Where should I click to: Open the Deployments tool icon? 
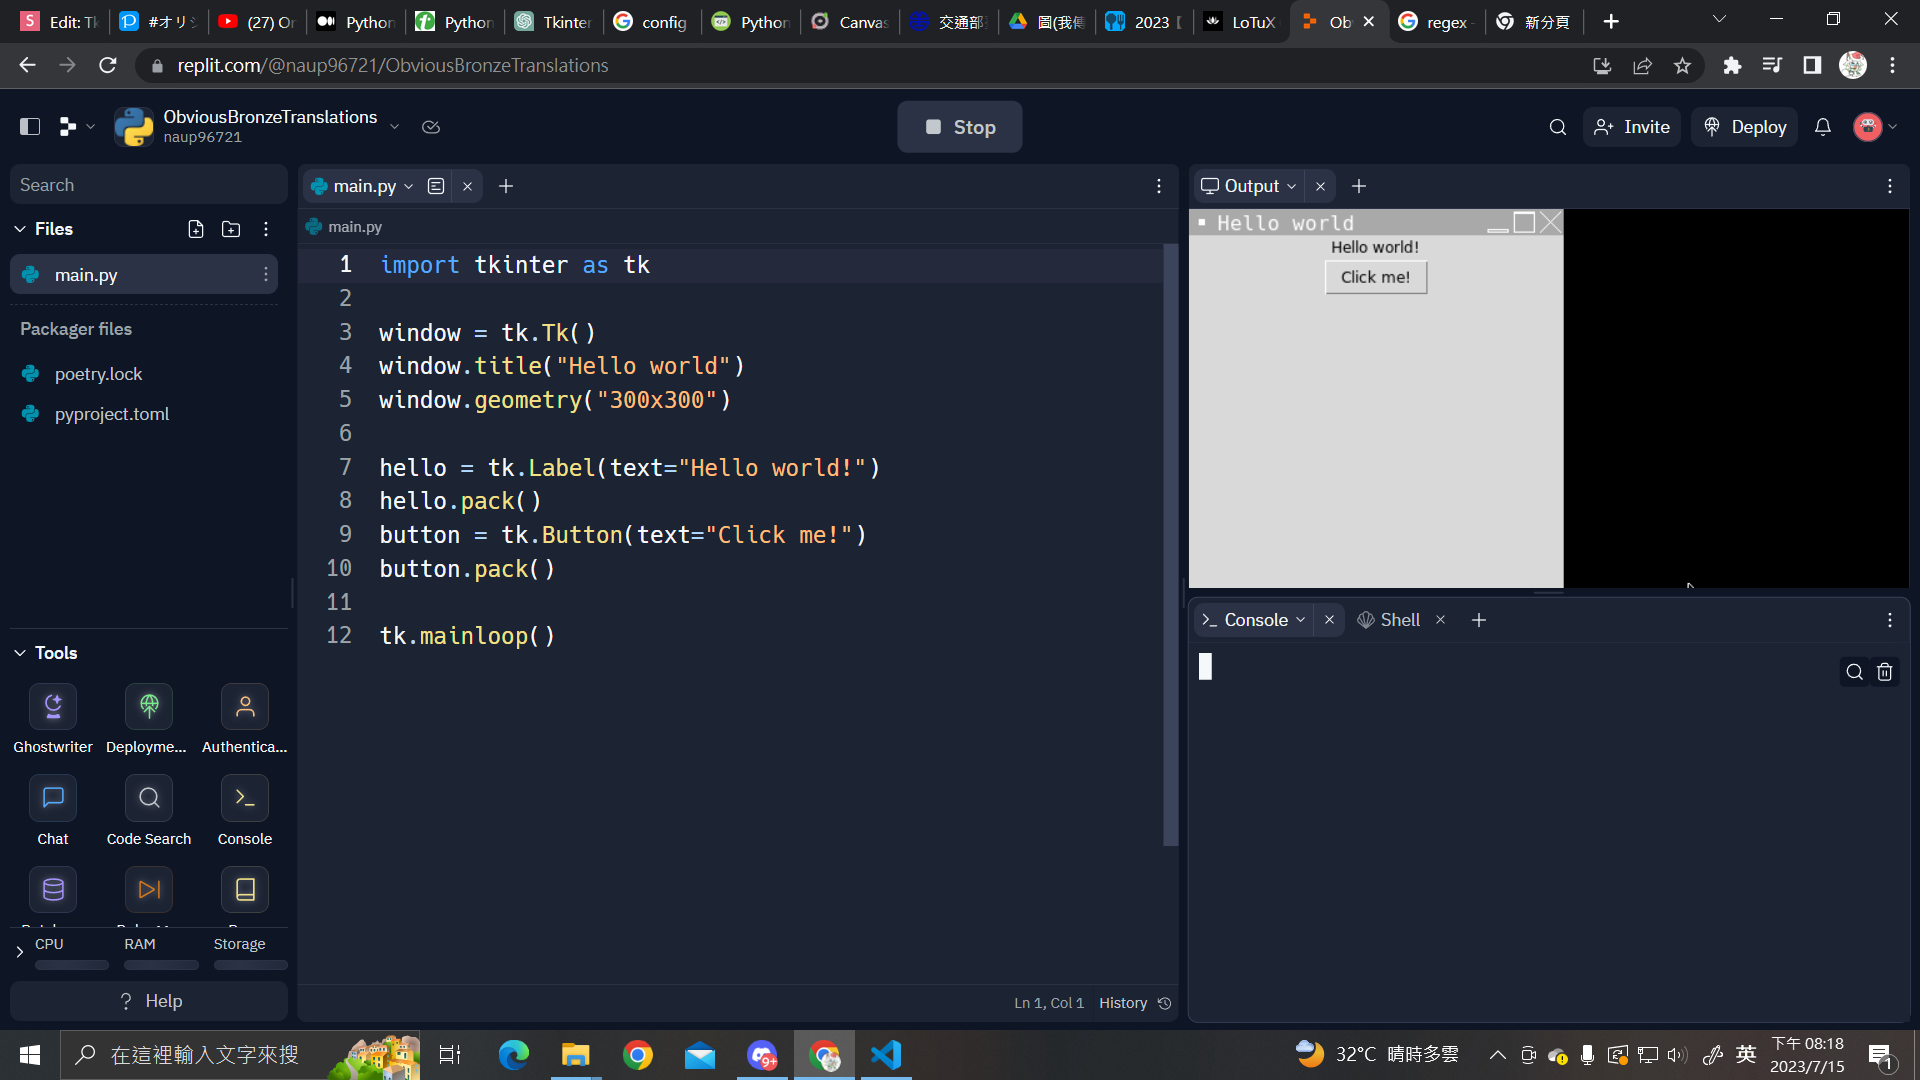coord(148,707)
